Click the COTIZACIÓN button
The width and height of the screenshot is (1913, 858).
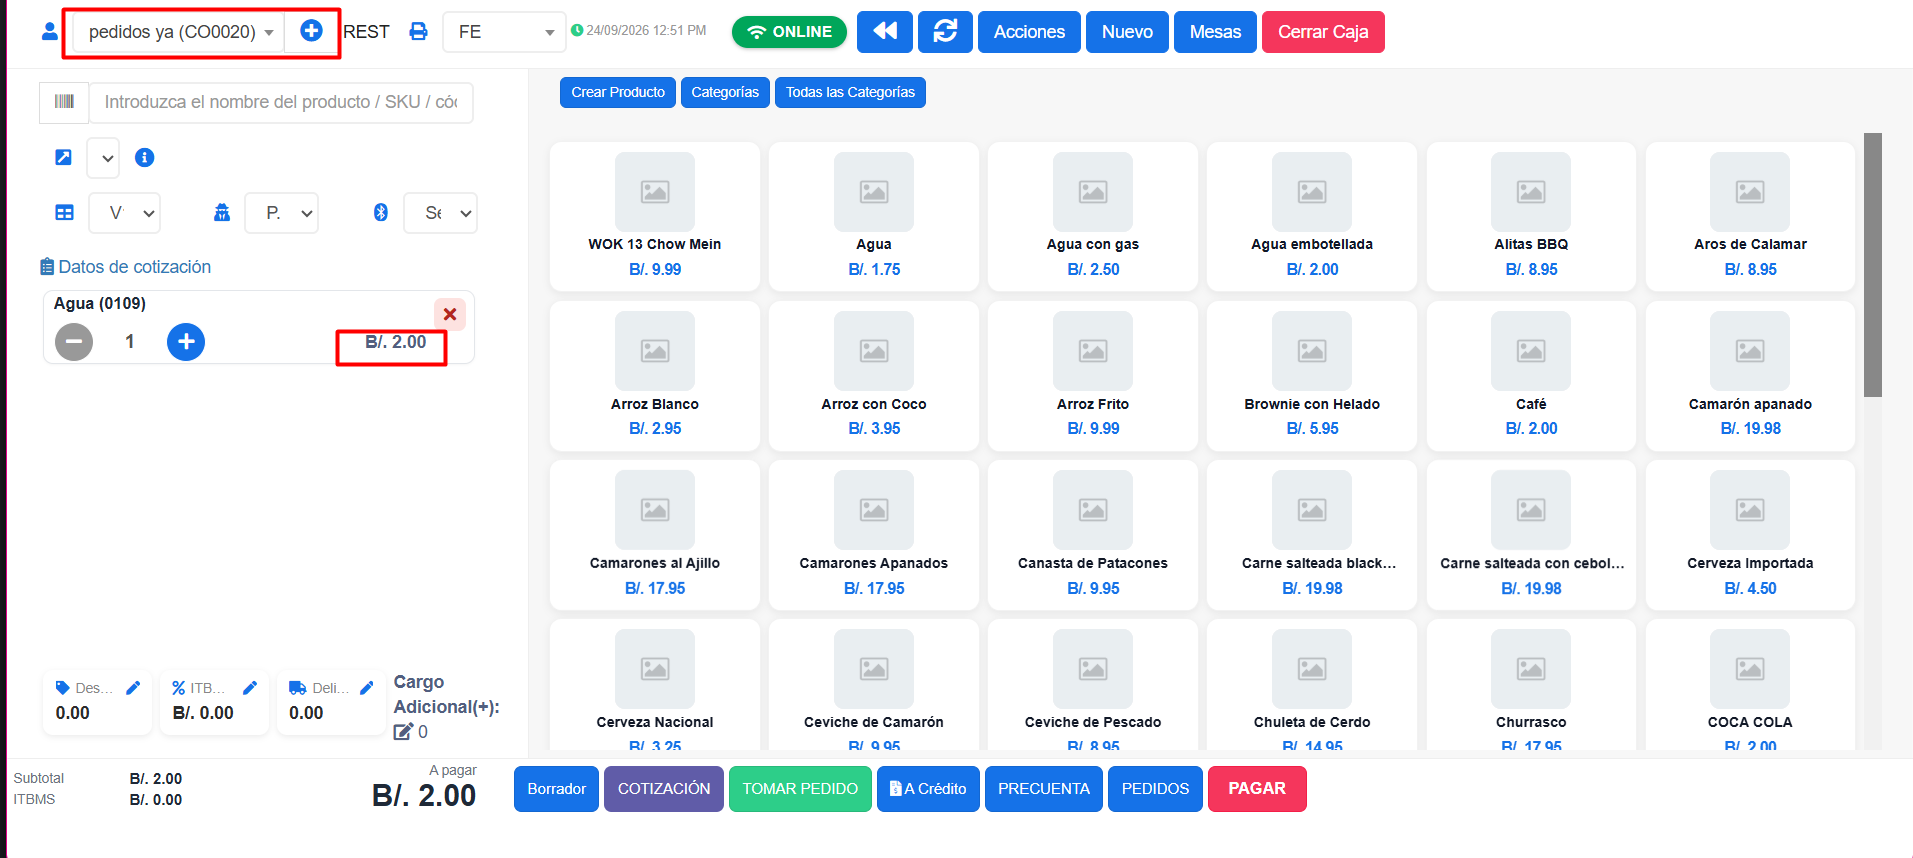tap(664, 789)
